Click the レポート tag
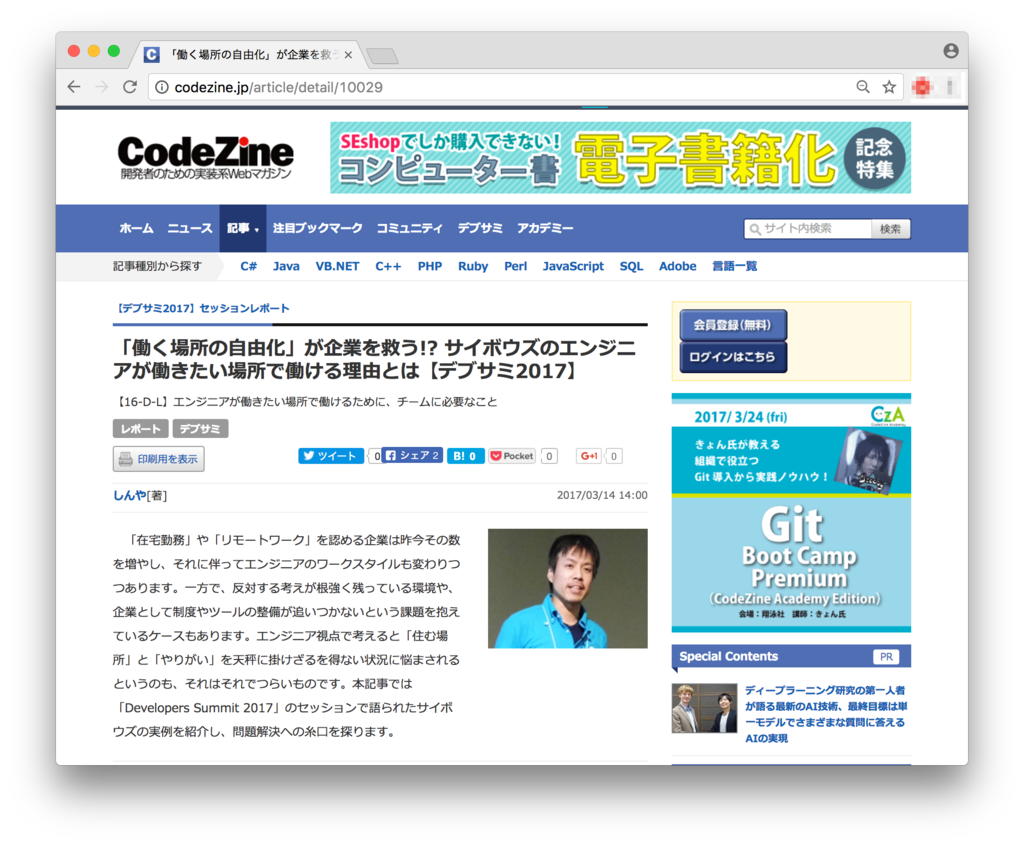 (x=140, y=428)
